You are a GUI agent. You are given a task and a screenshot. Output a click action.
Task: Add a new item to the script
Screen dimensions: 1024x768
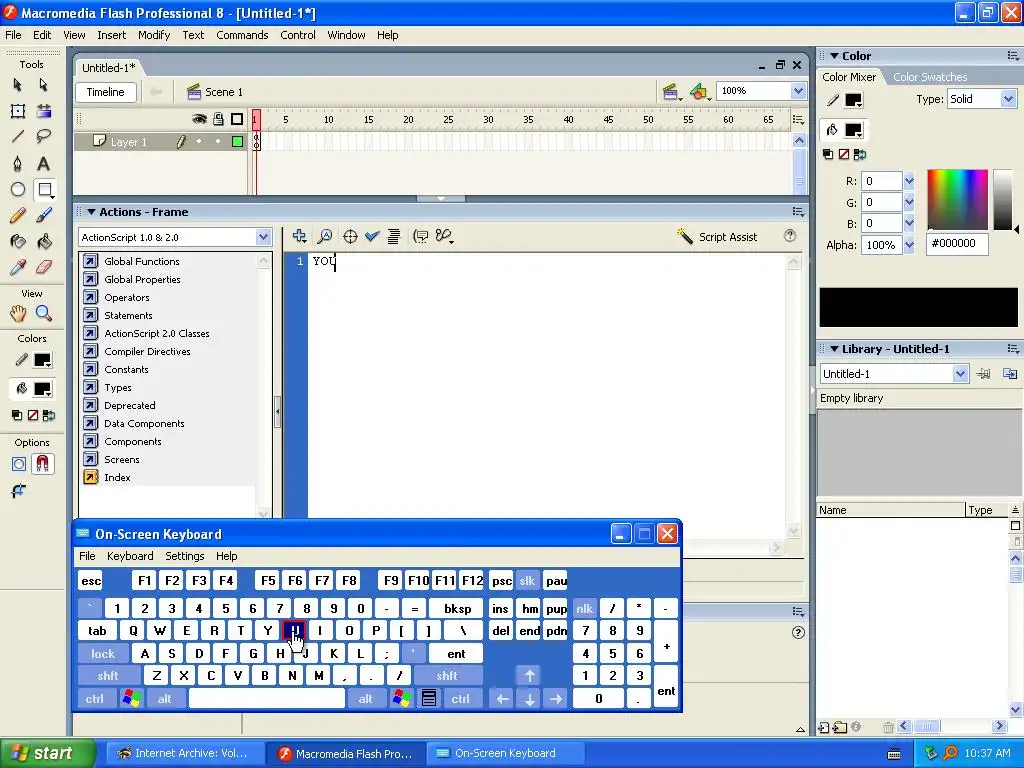tap(299, 236)
